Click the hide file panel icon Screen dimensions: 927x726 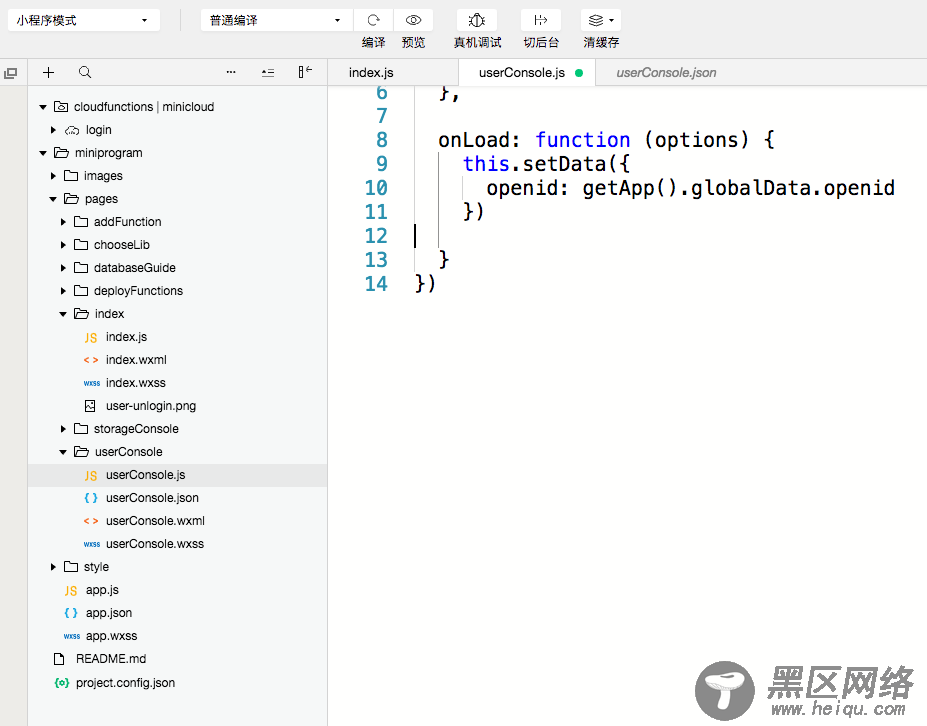305,72
